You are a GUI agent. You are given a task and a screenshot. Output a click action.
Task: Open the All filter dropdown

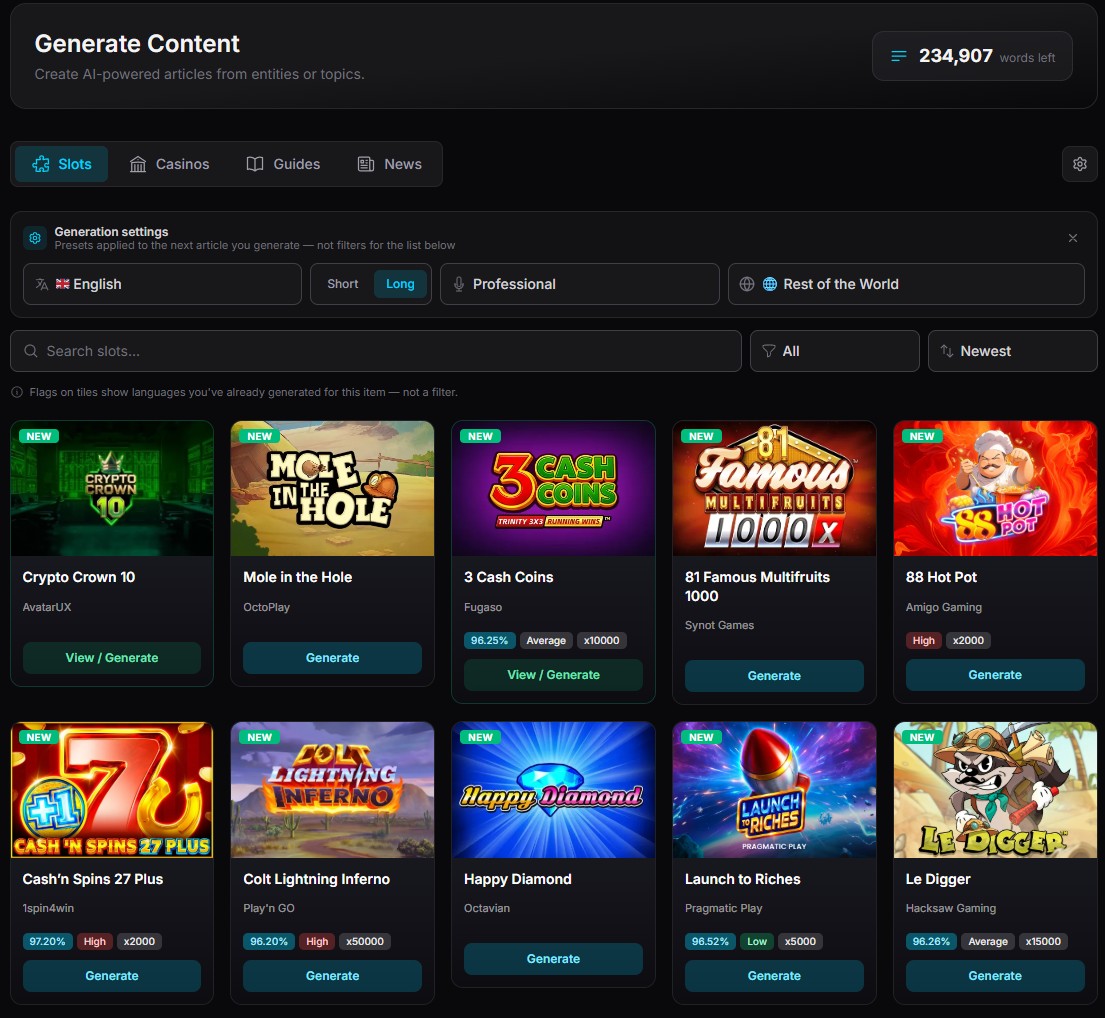(x=834, y=351)
